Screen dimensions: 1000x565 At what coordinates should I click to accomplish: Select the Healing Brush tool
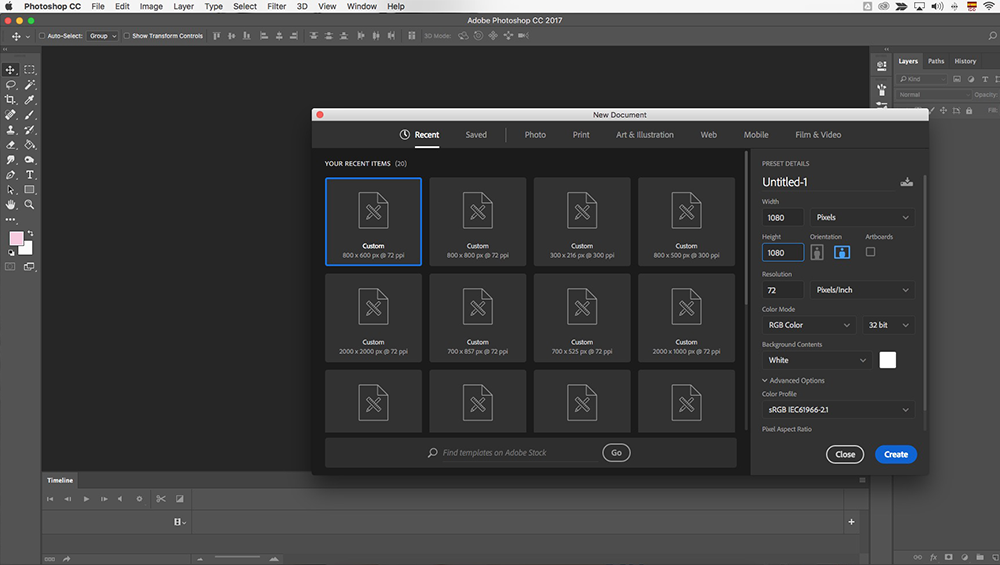click(x=11, y=115)
